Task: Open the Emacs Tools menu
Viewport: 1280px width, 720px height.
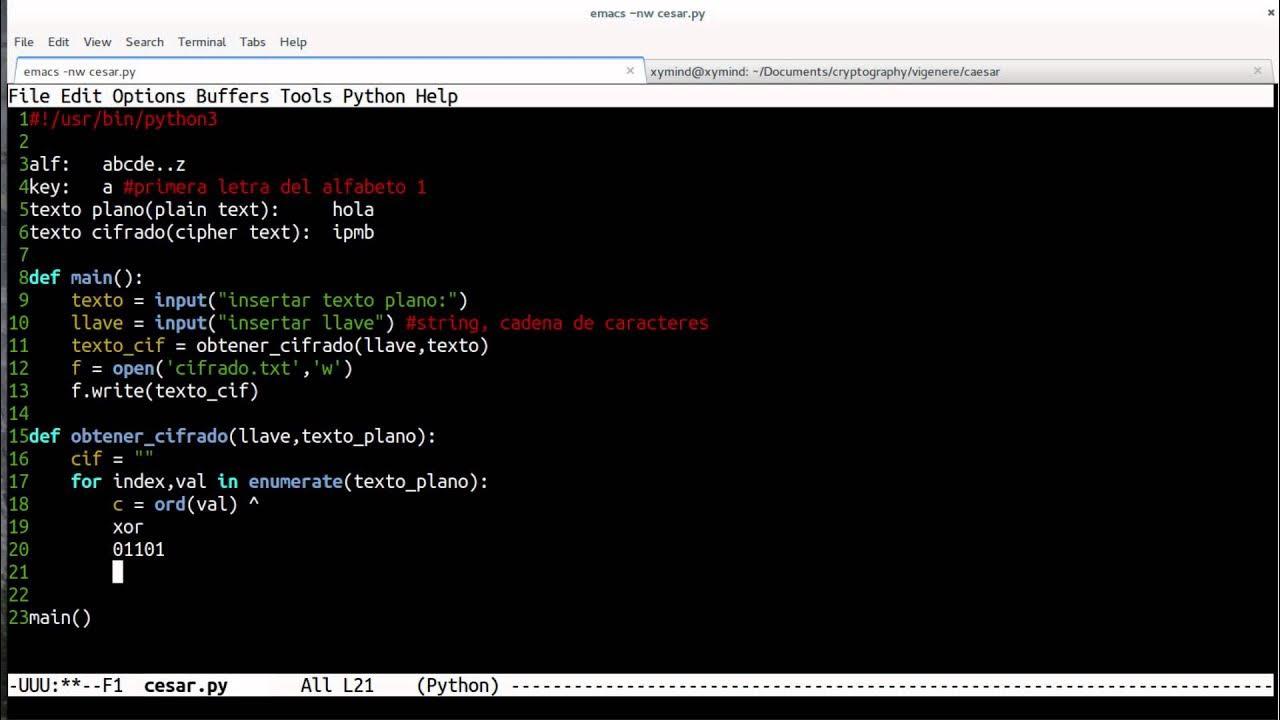Action: point(305,97)
